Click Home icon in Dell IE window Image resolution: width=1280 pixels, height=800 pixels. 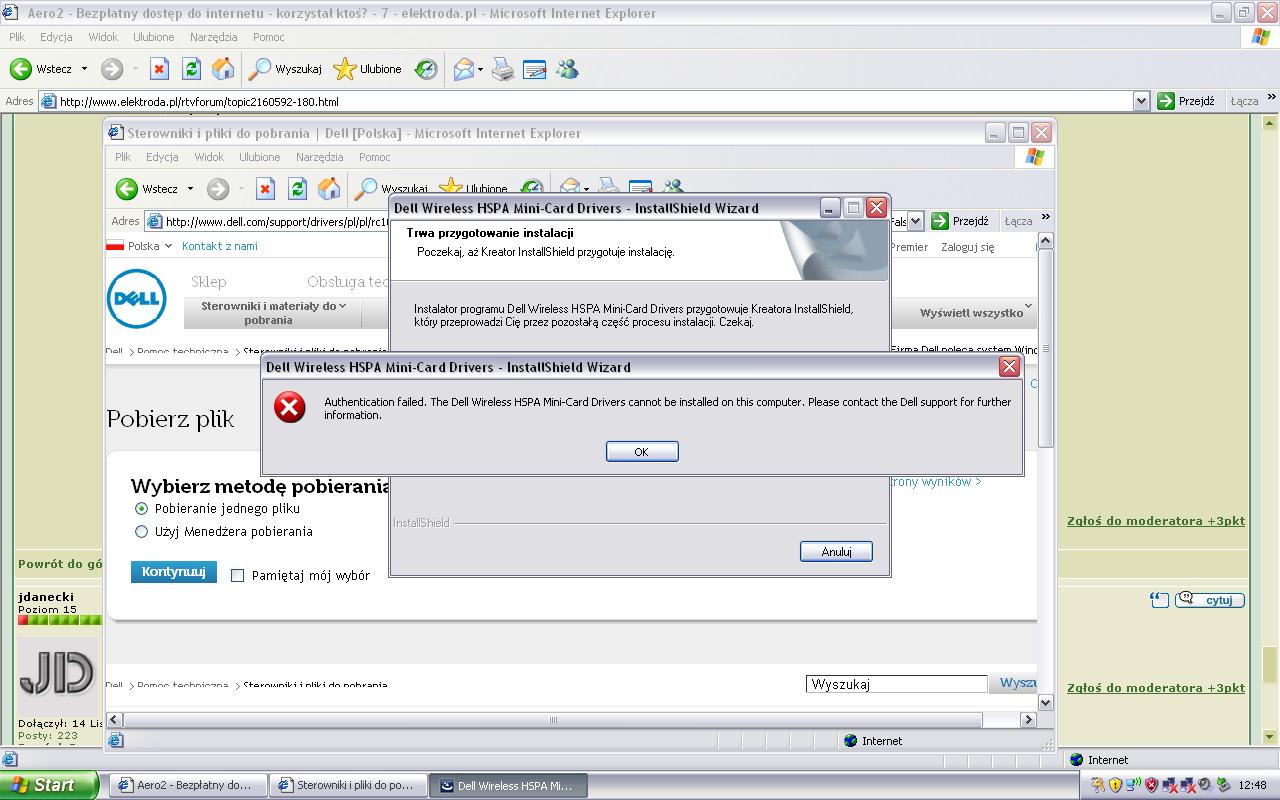[329, 189]
